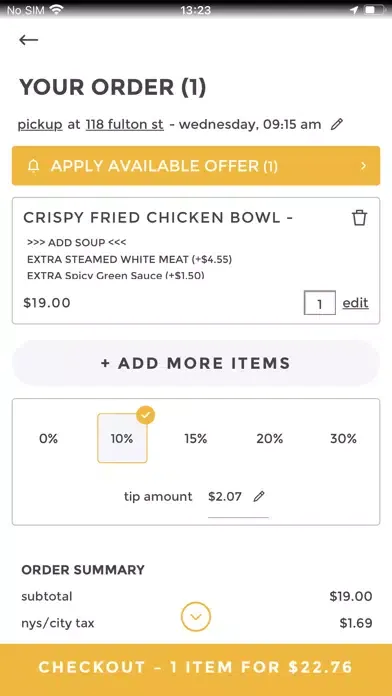Tap Add More Items button
392x696 pixels.
click(196, 363)
